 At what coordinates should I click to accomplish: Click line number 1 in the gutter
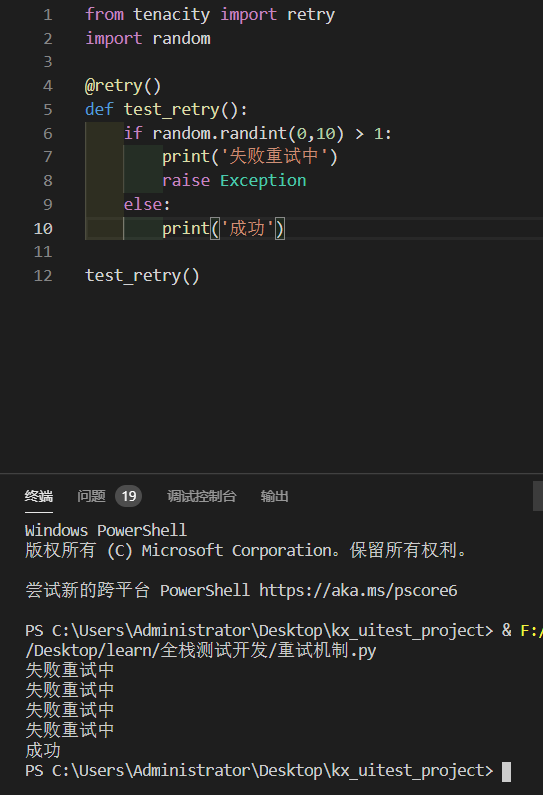pos(48,15)
